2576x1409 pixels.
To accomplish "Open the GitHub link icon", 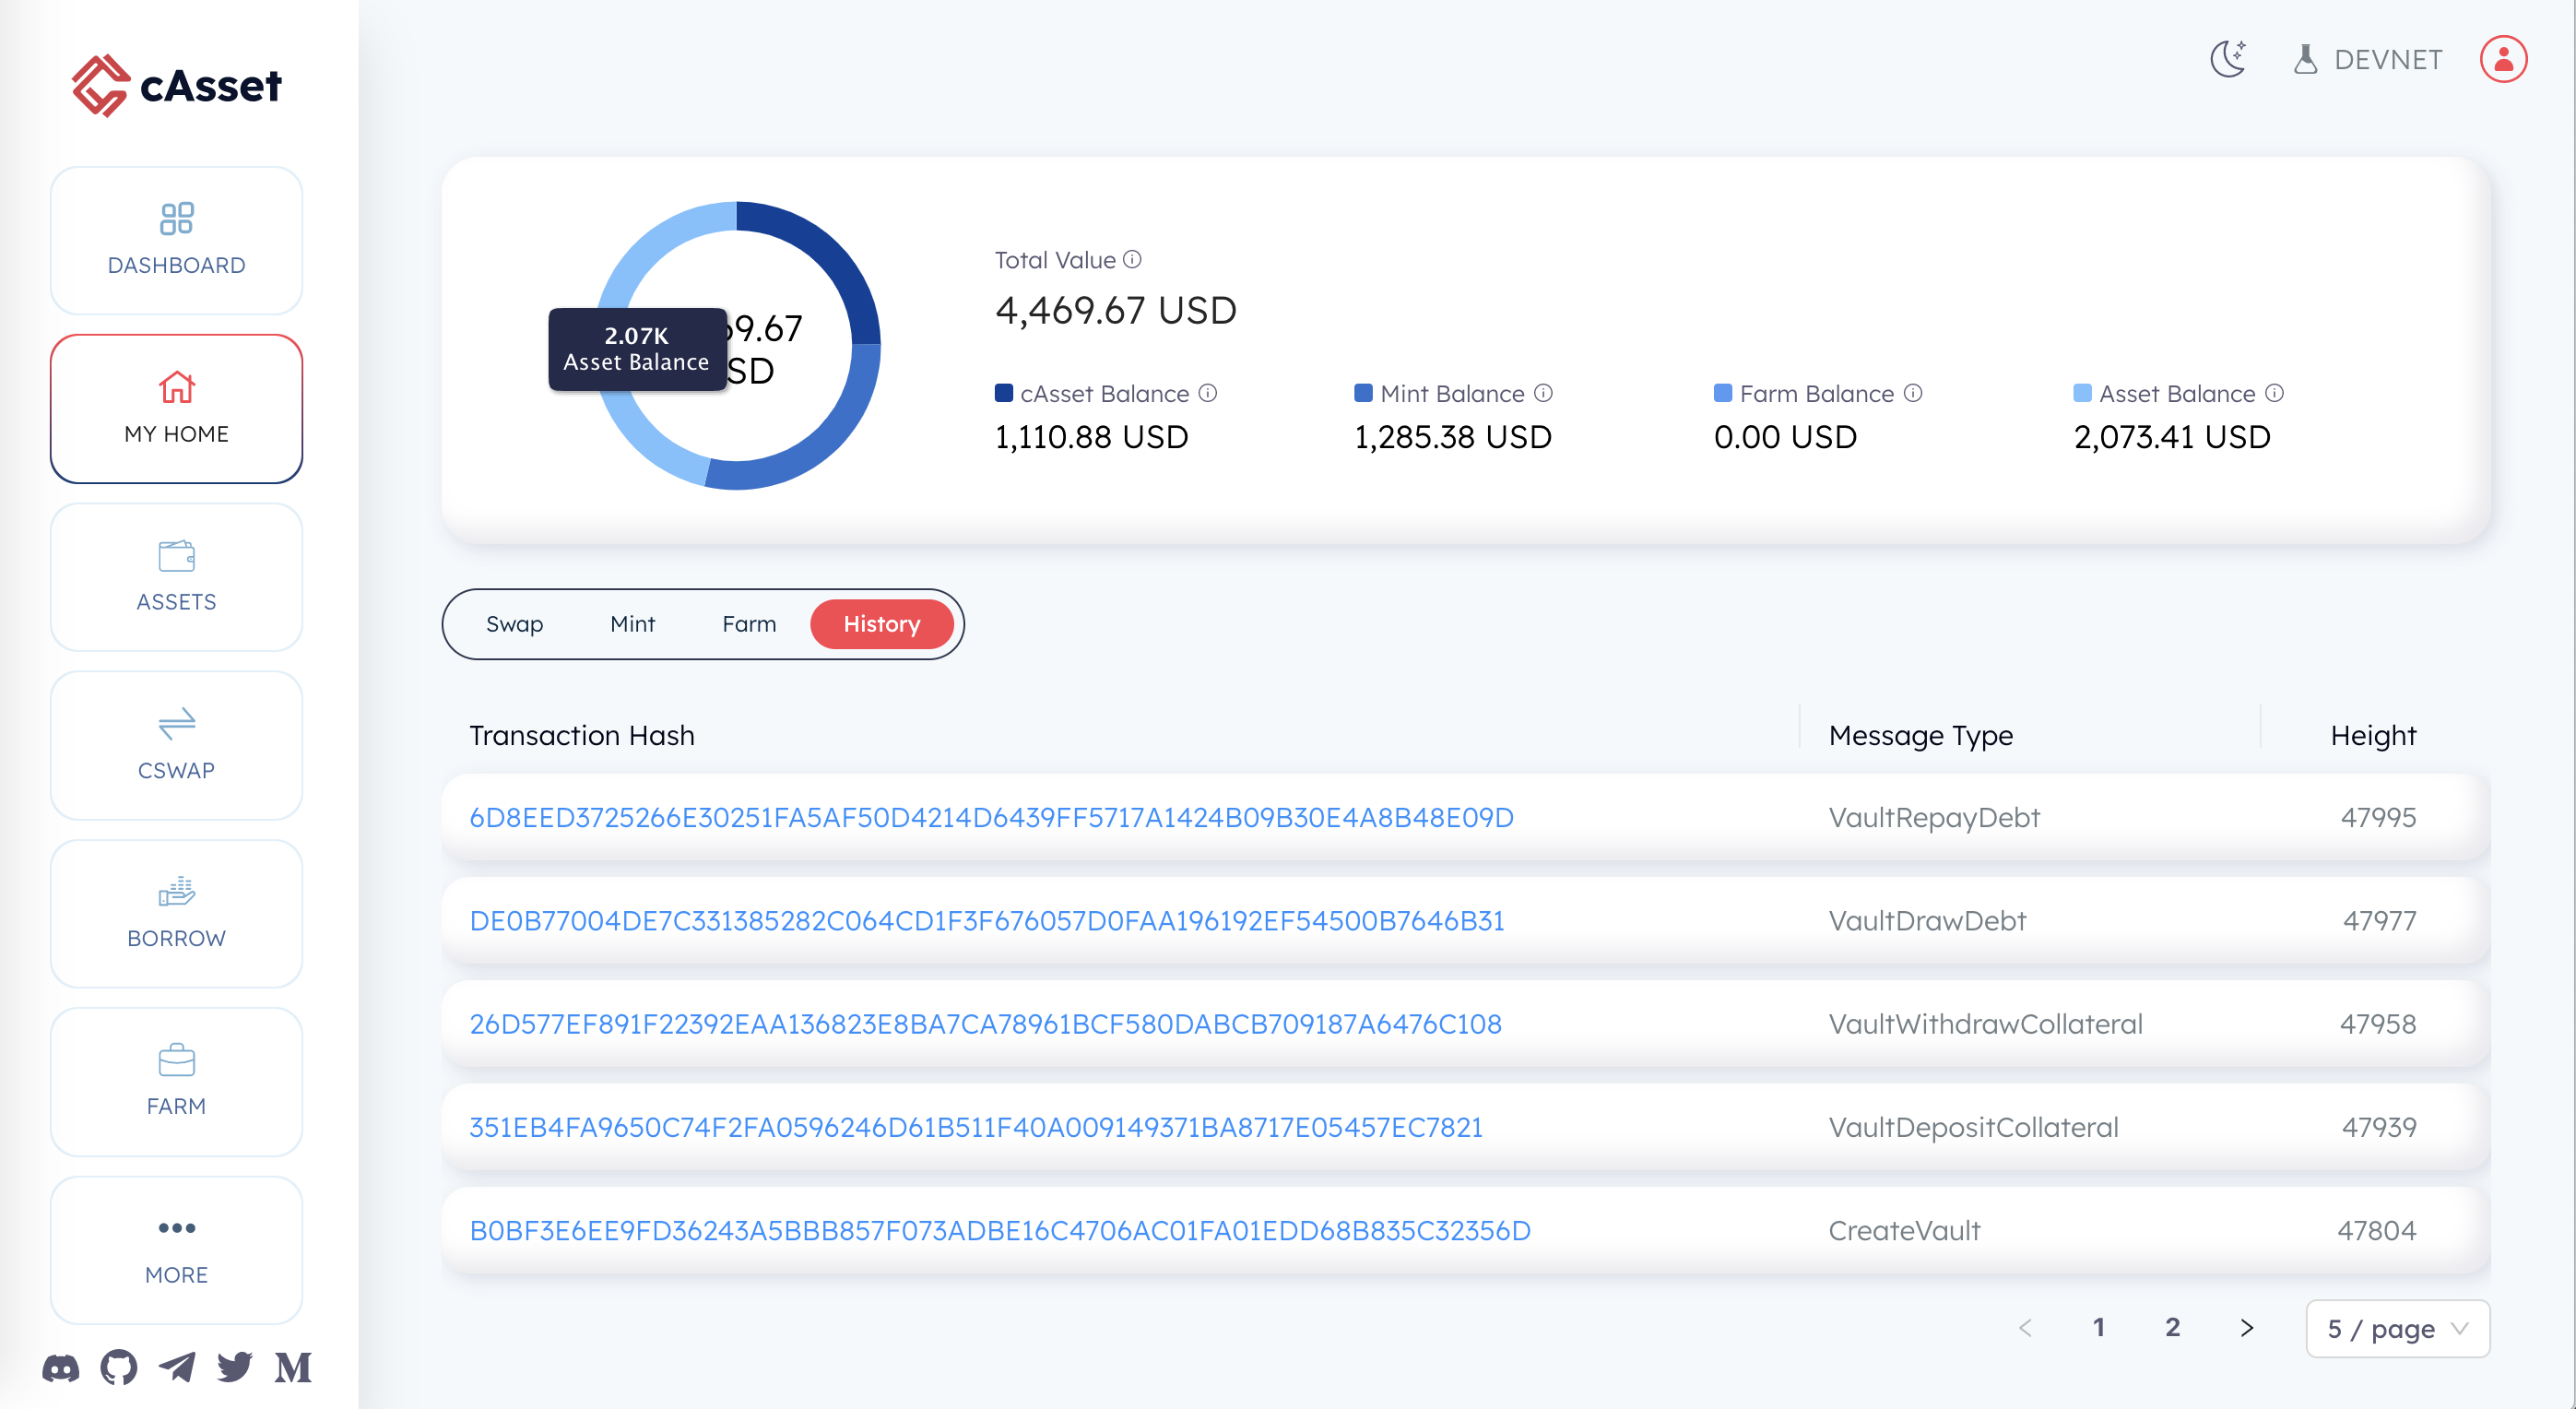I will (119, 1367).
